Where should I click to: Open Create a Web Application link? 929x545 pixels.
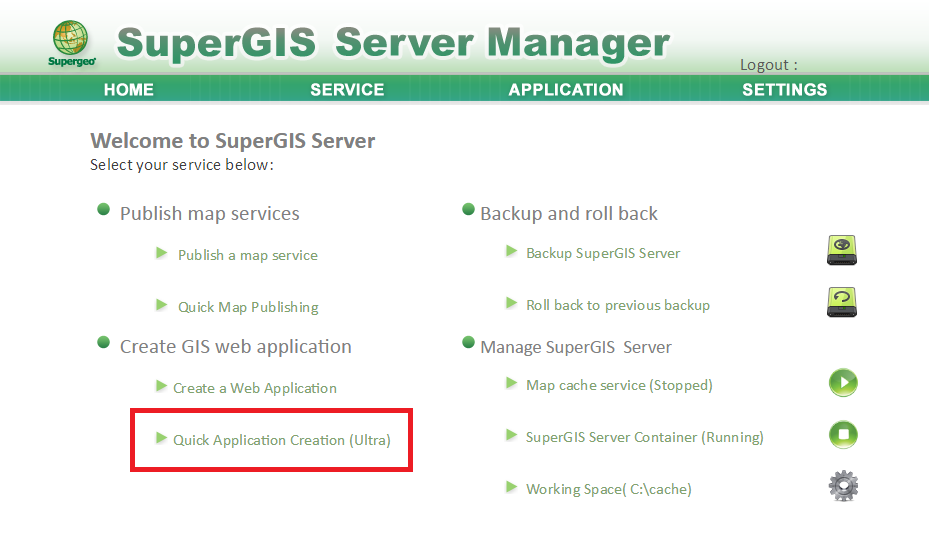point(255,388)
